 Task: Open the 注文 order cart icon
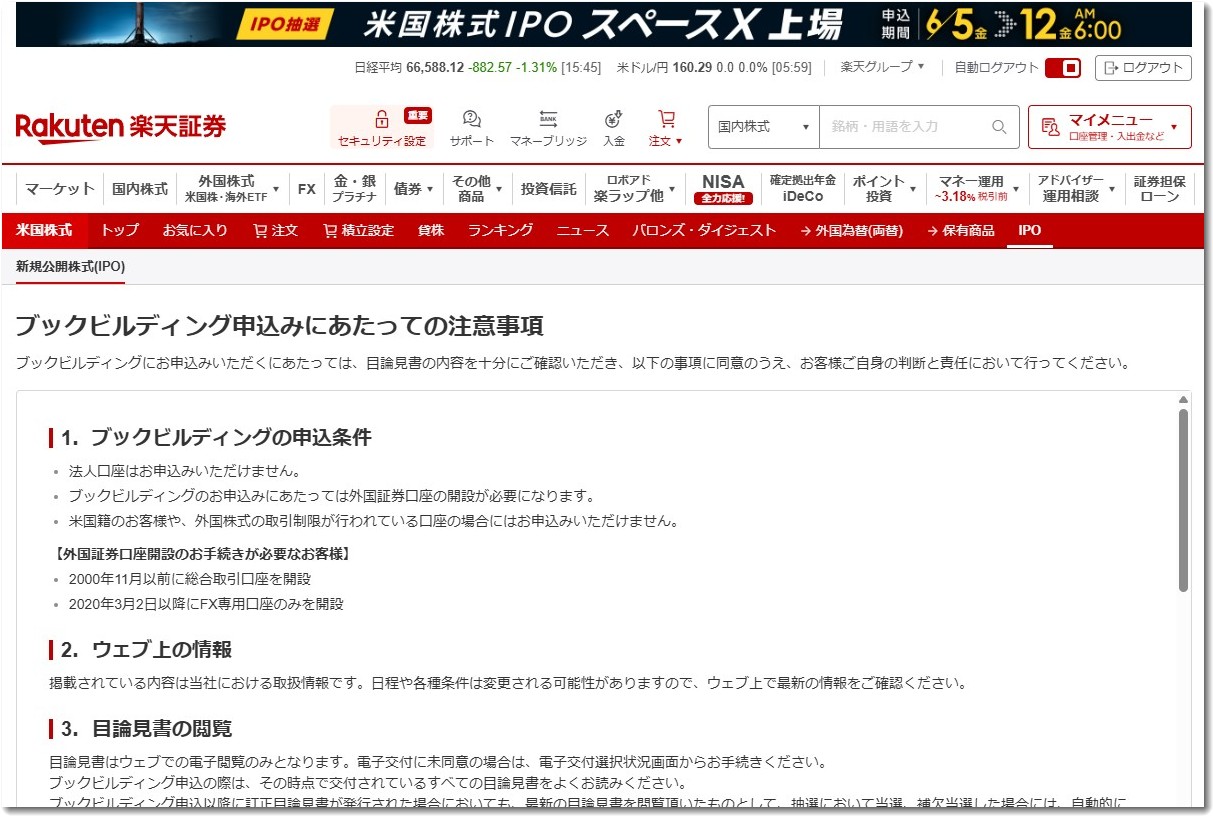tap(666, 119)
